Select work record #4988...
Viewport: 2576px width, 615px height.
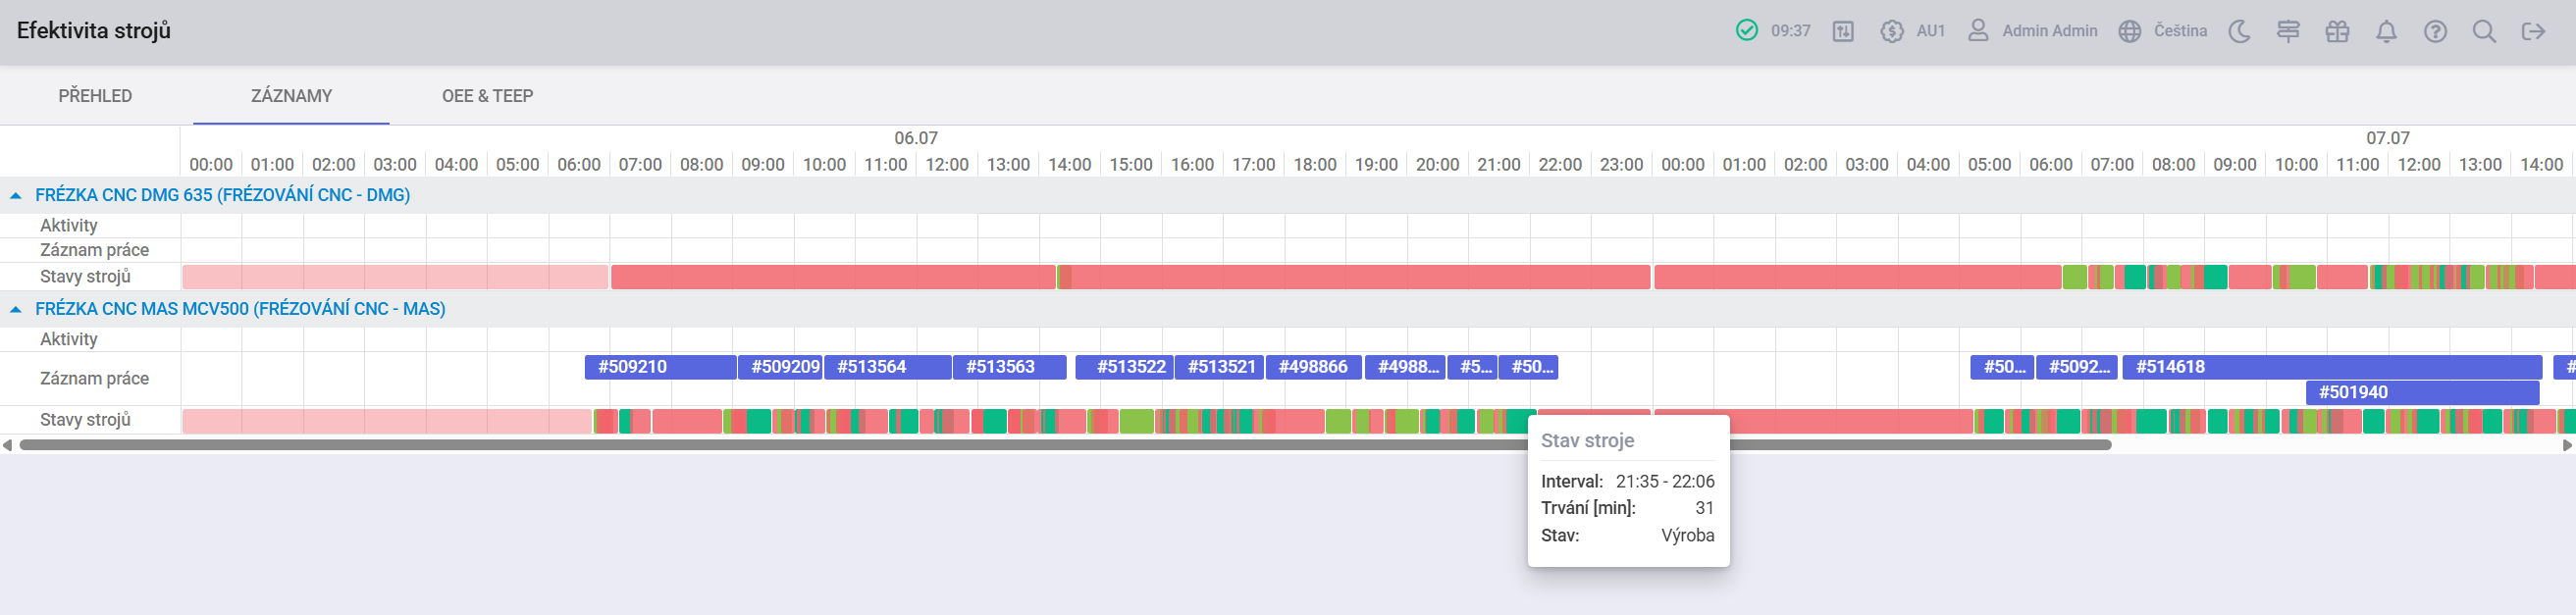tap(1405, 367)
